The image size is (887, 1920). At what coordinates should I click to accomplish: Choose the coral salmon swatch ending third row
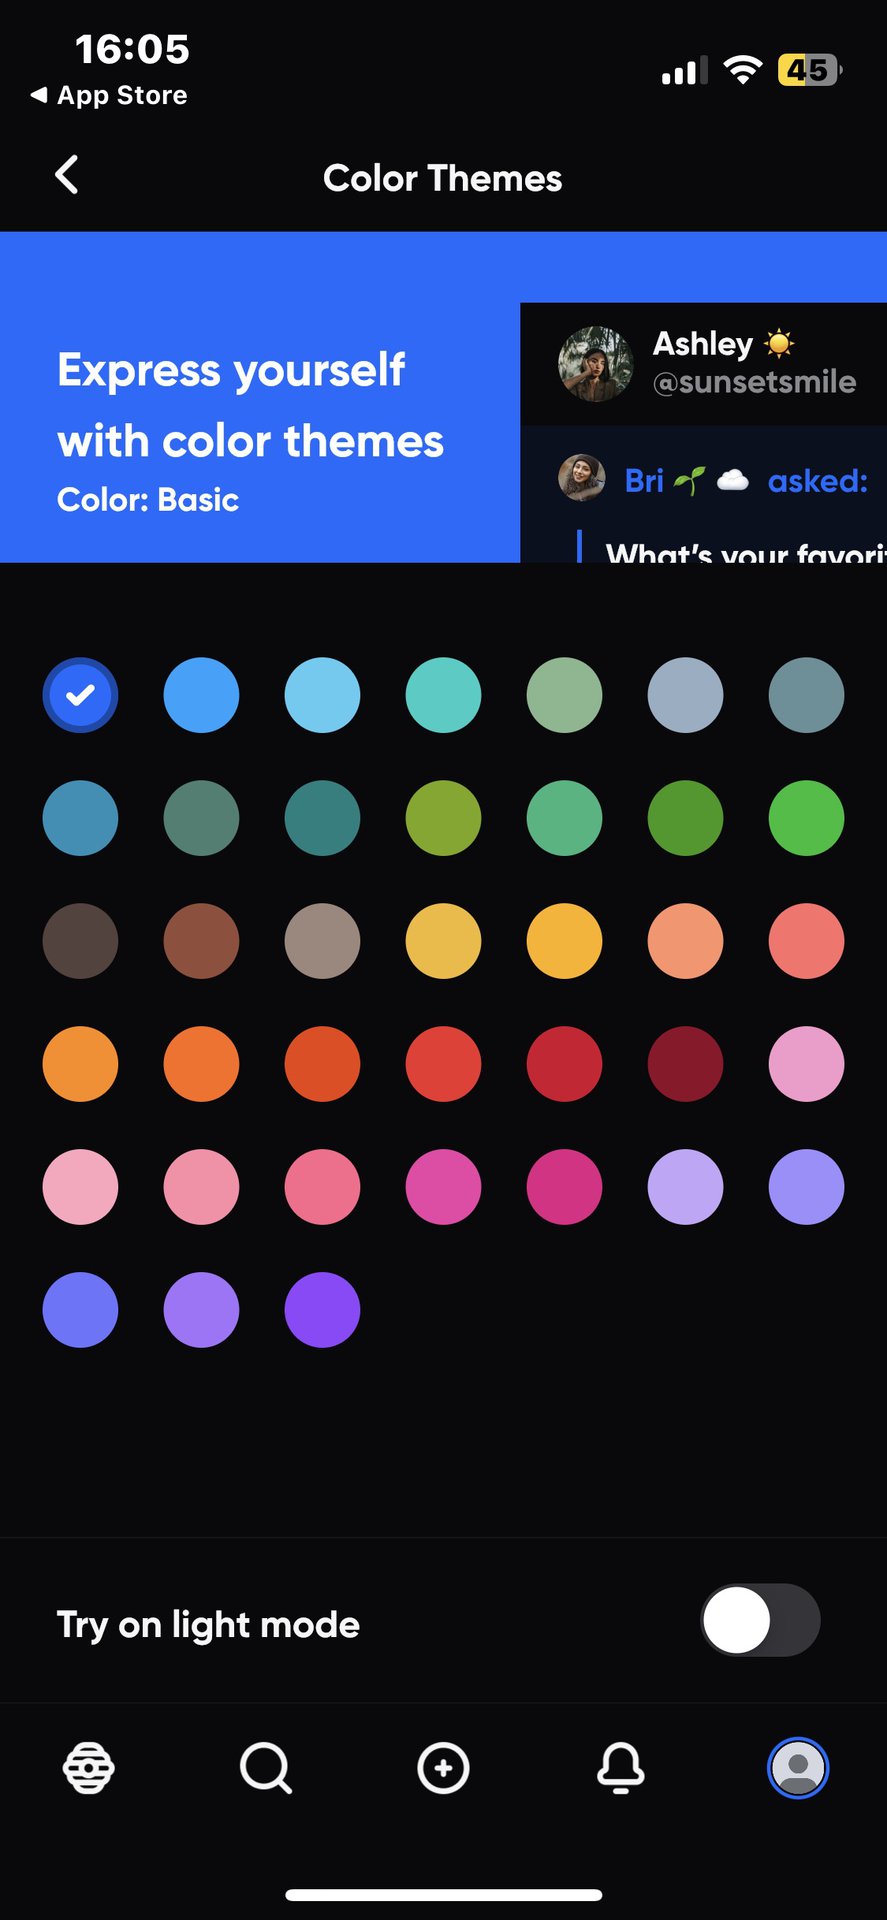pyautogui.click(x=806, y=941)
